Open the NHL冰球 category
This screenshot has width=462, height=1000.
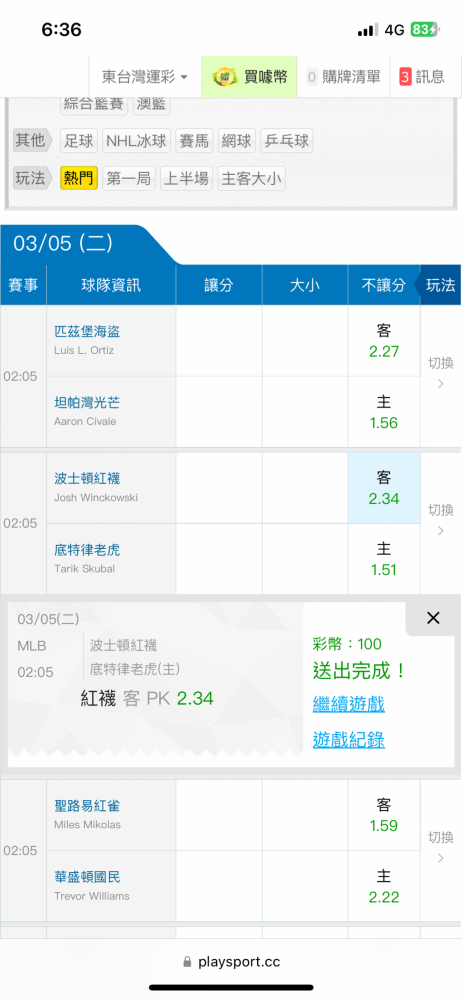[137, 141]
